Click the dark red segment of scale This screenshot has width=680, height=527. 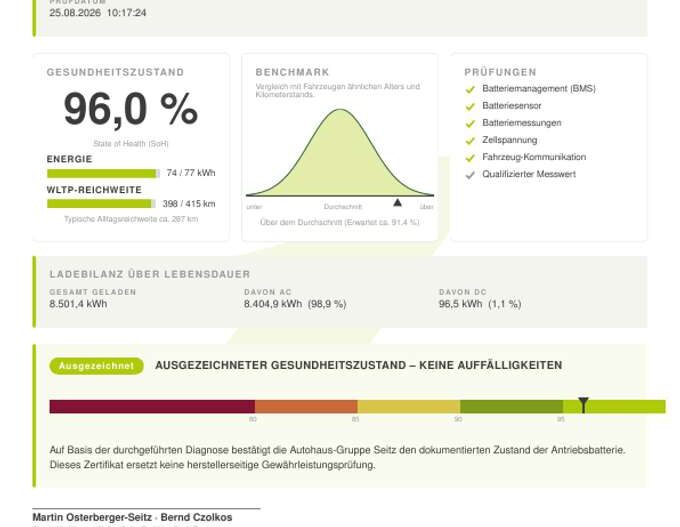pos(152,406)
